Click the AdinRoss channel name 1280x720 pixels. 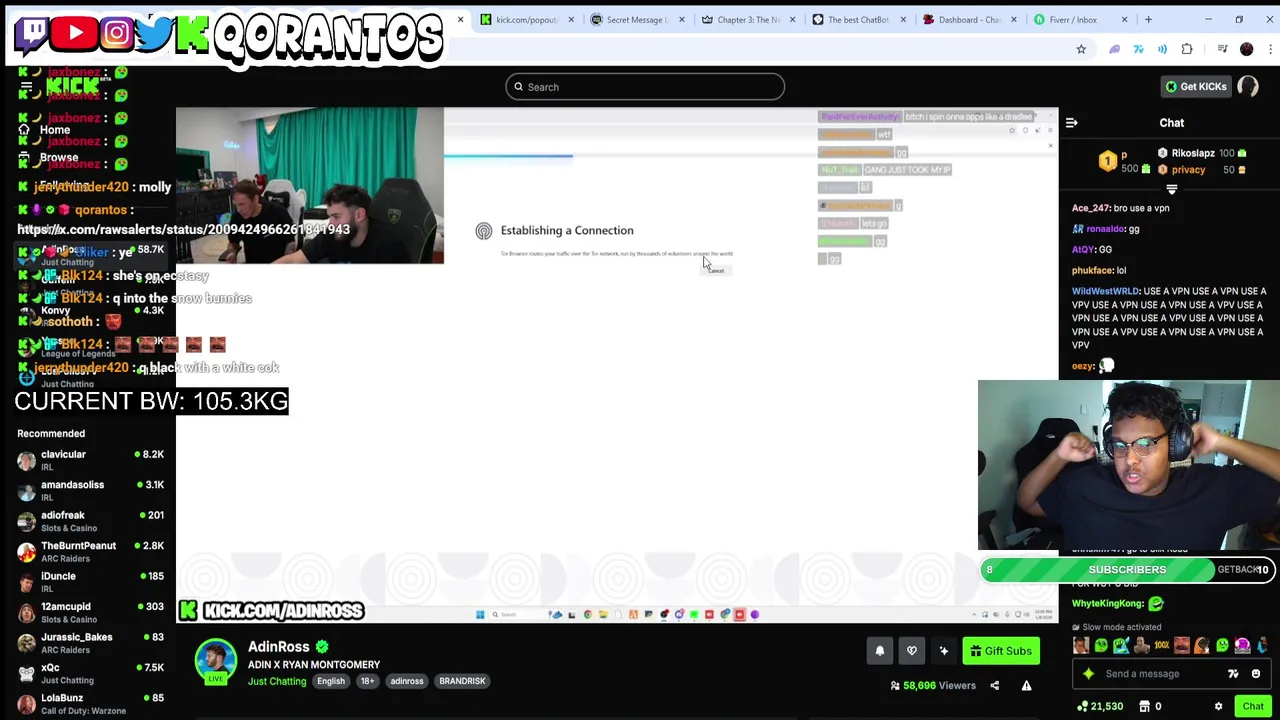[279, 647]
